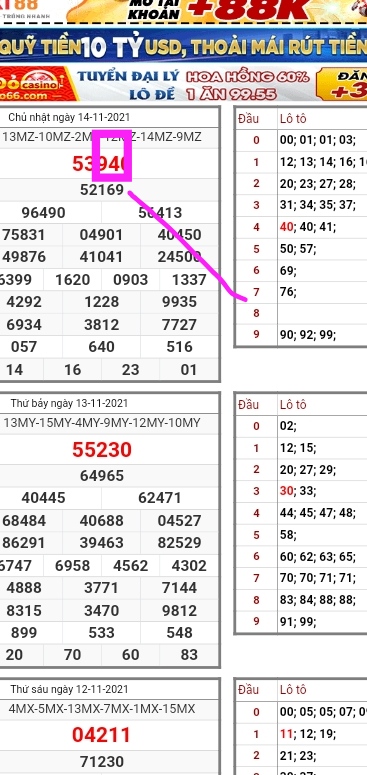Image resolution: width=367 pixels, height=775 pixels.
Task: Click the code row 13MY-15MY-4MY-9MY-12MY-10MY
Action: click(102, 423)
